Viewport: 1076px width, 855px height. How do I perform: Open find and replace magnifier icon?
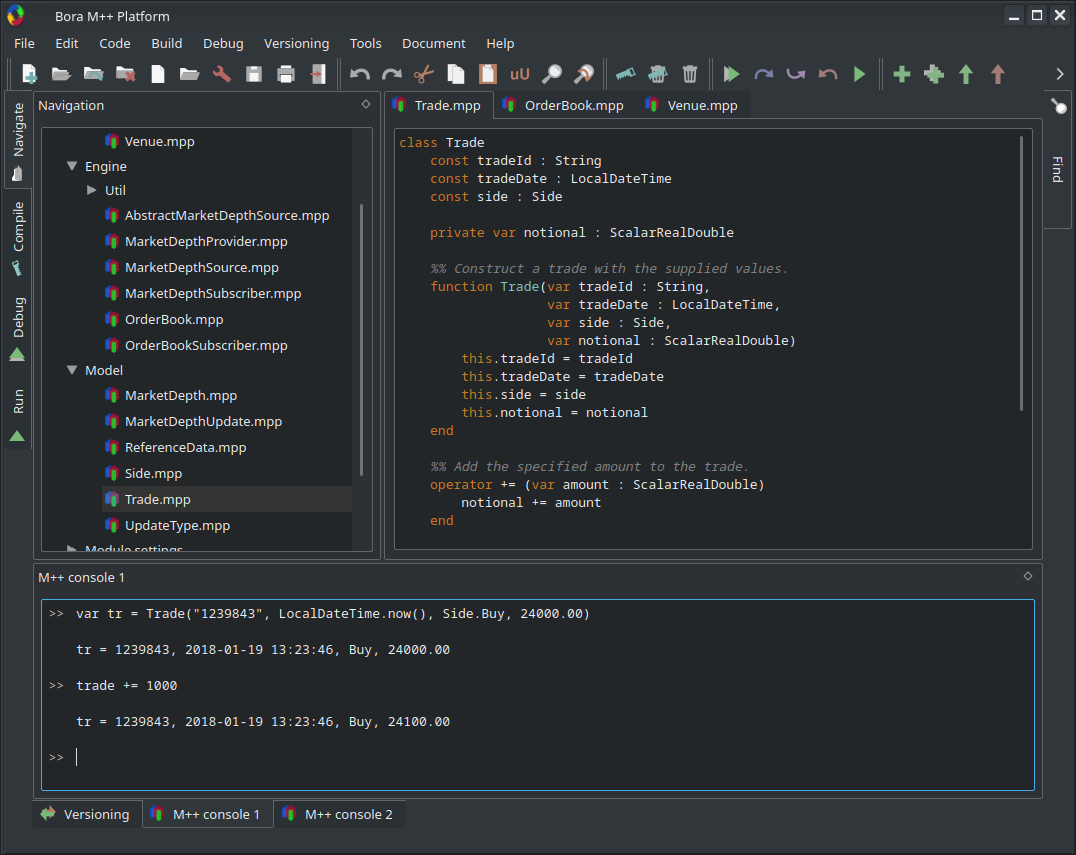[584, 74]
